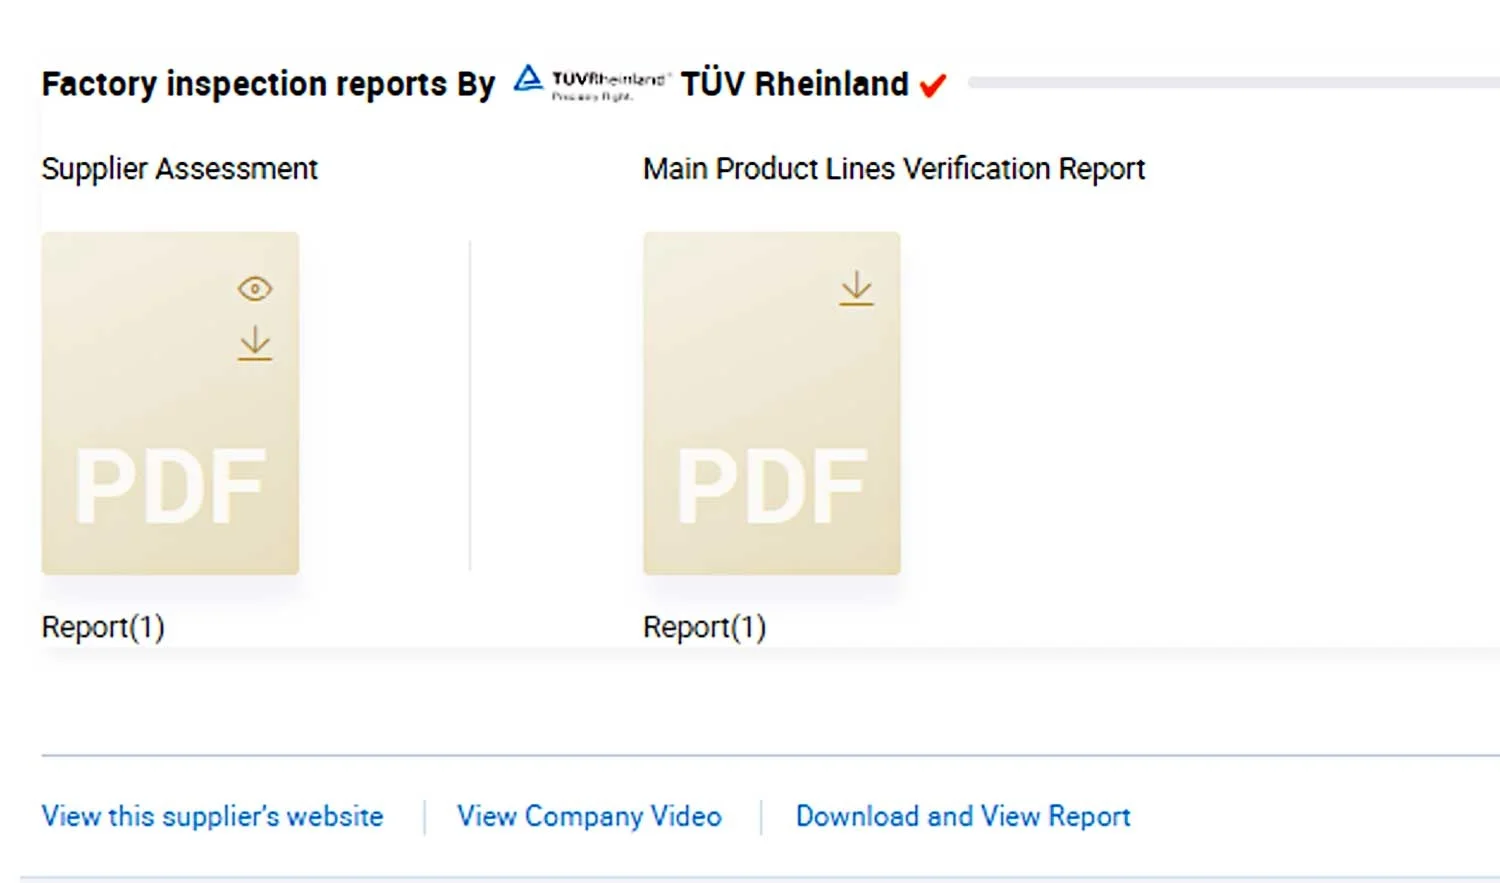1500x883 pixels.
Task: Click the large PDF text on Supplier Assessment card
Action: click(170, 487)
